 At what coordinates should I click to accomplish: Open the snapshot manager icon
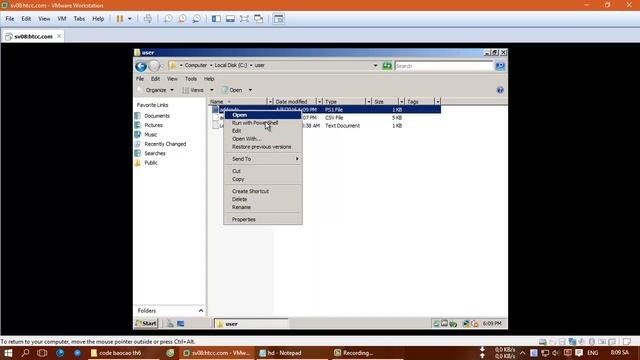point(196,19)
